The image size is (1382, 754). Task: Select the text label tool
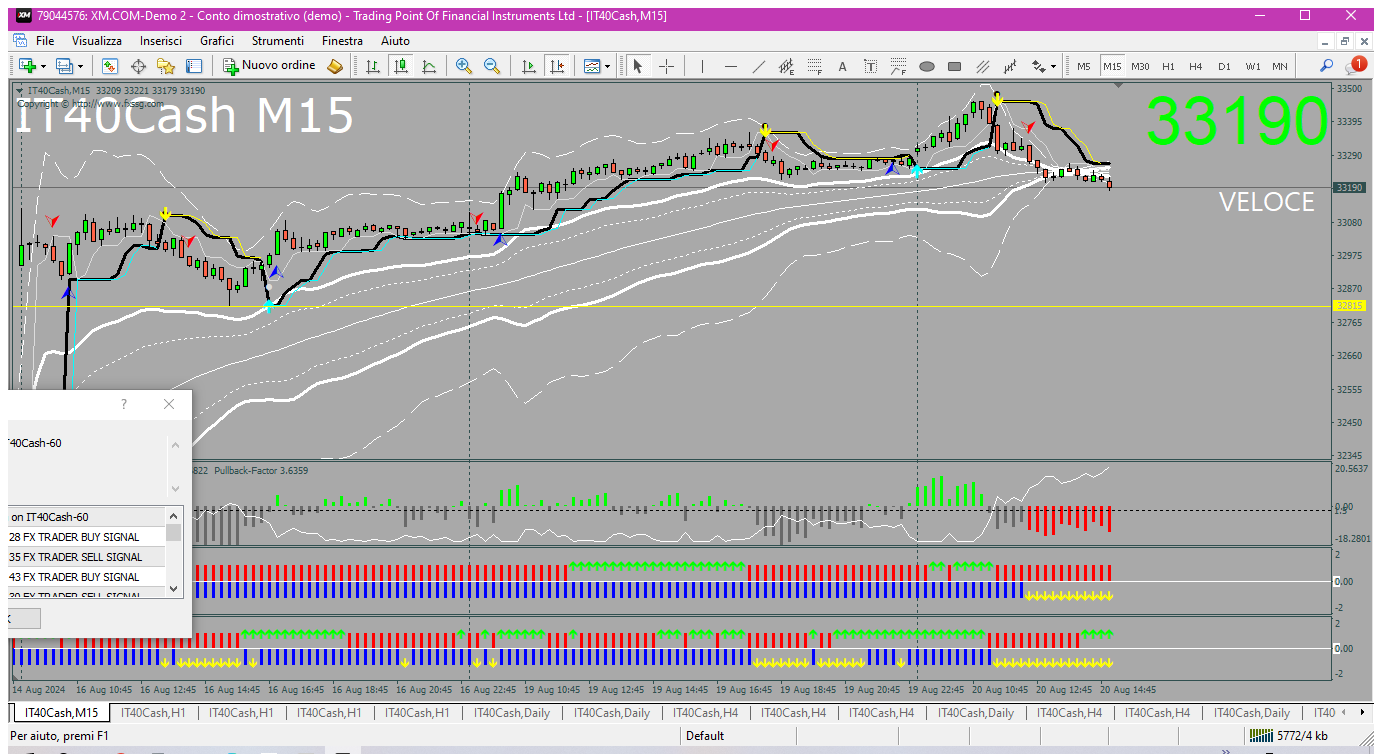[871, 66]
